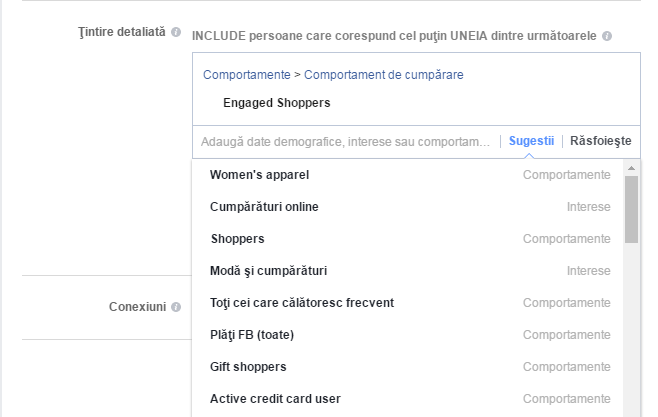Choose the Shoppers behavior option
The height and width of the screenshot is (417, 658).
(237, 239)
